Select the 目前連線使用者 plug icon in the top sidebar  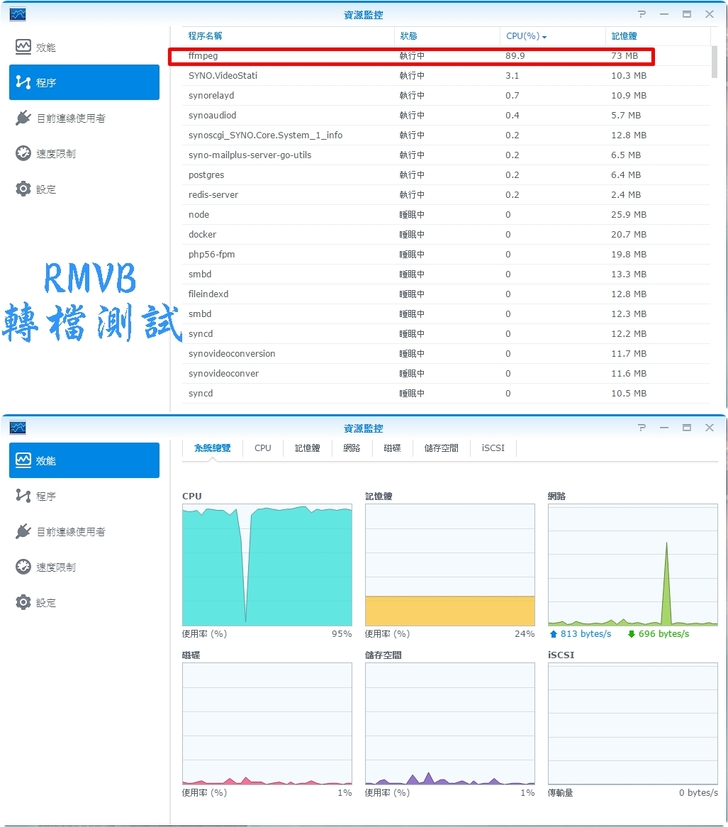[24, 118]
